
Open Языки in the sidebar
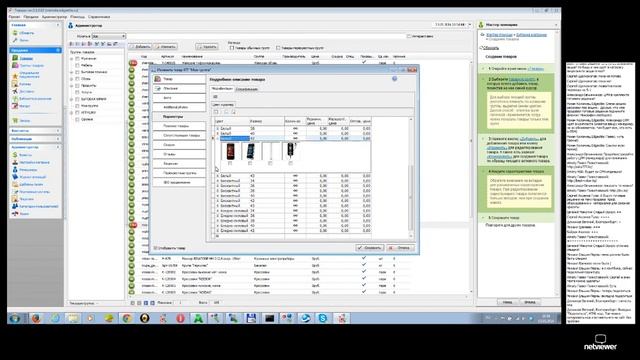(x=24, y=214)
